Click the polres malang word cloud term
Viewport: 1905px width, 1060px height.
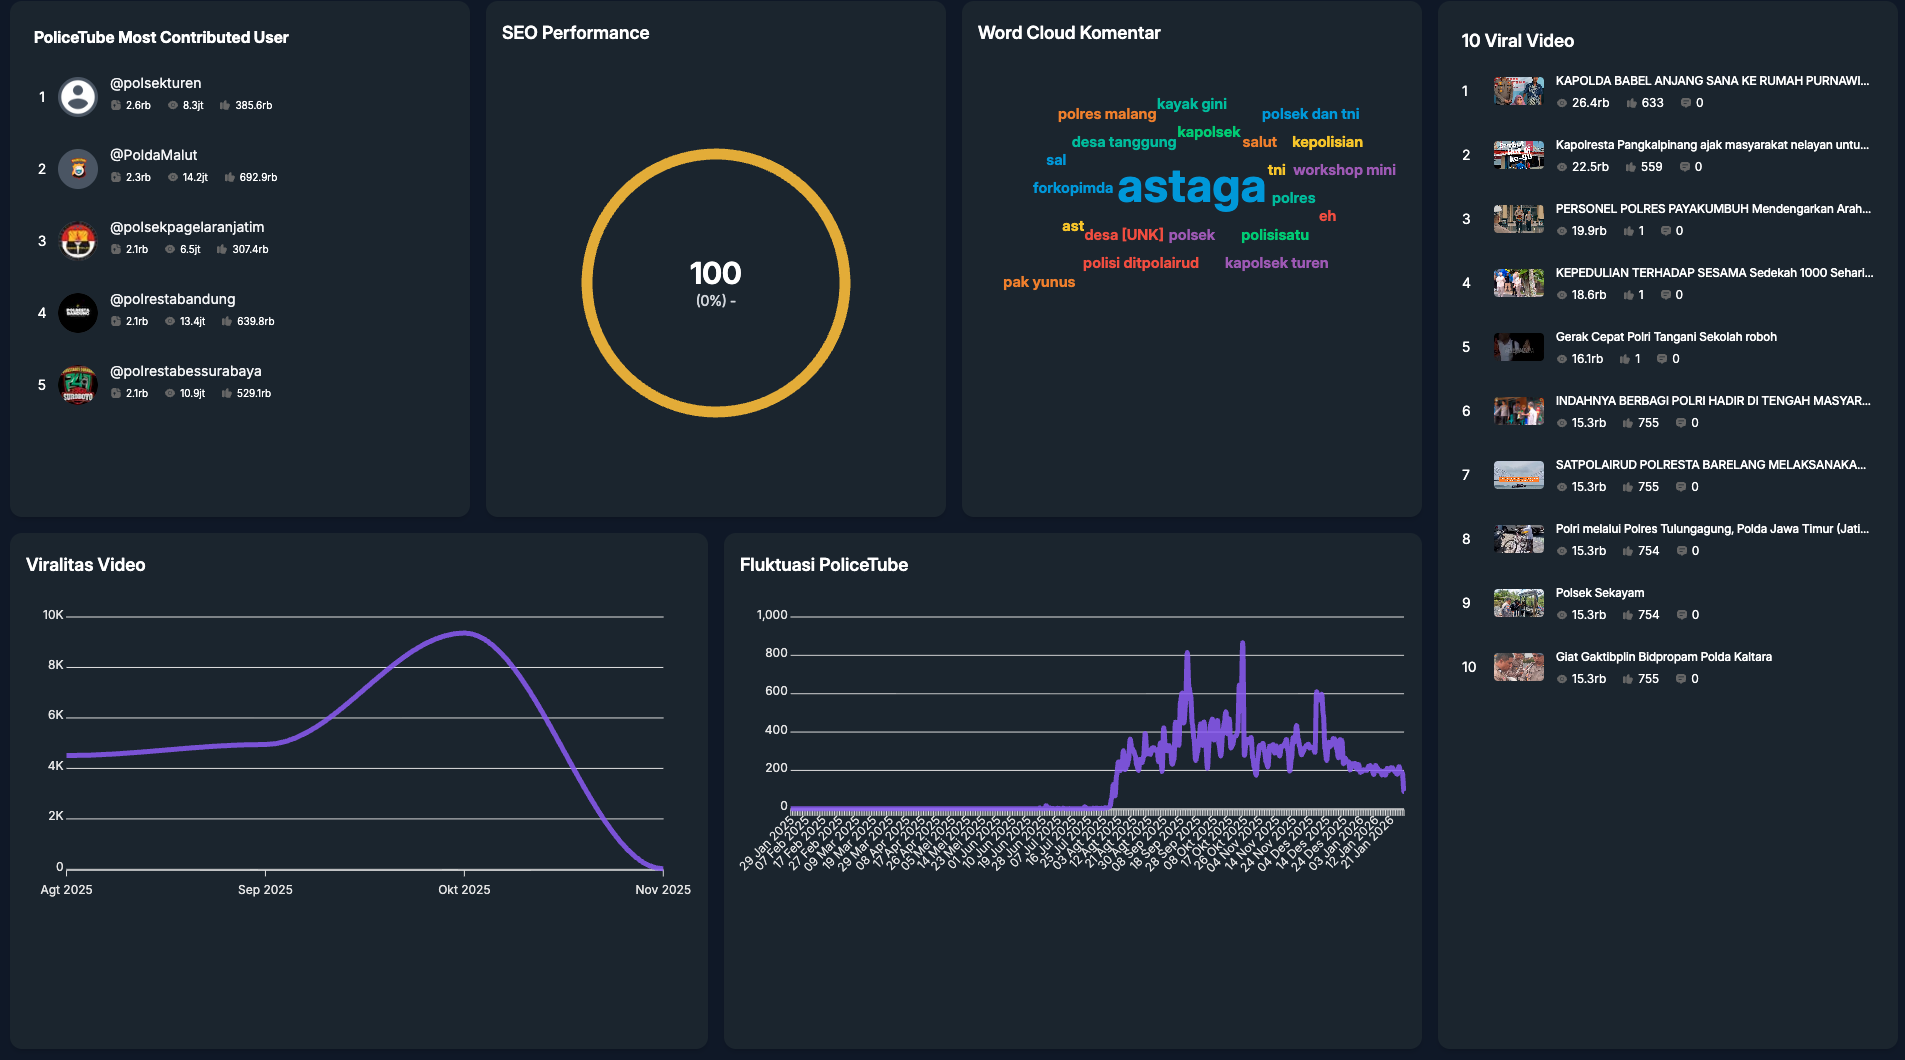tap(1108, 114)
